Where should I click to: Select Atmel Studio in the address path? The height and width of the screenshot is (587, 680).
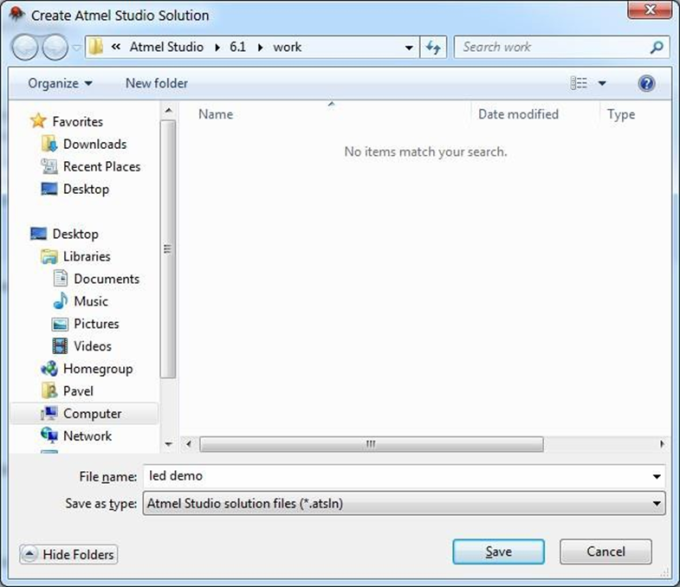167,47
